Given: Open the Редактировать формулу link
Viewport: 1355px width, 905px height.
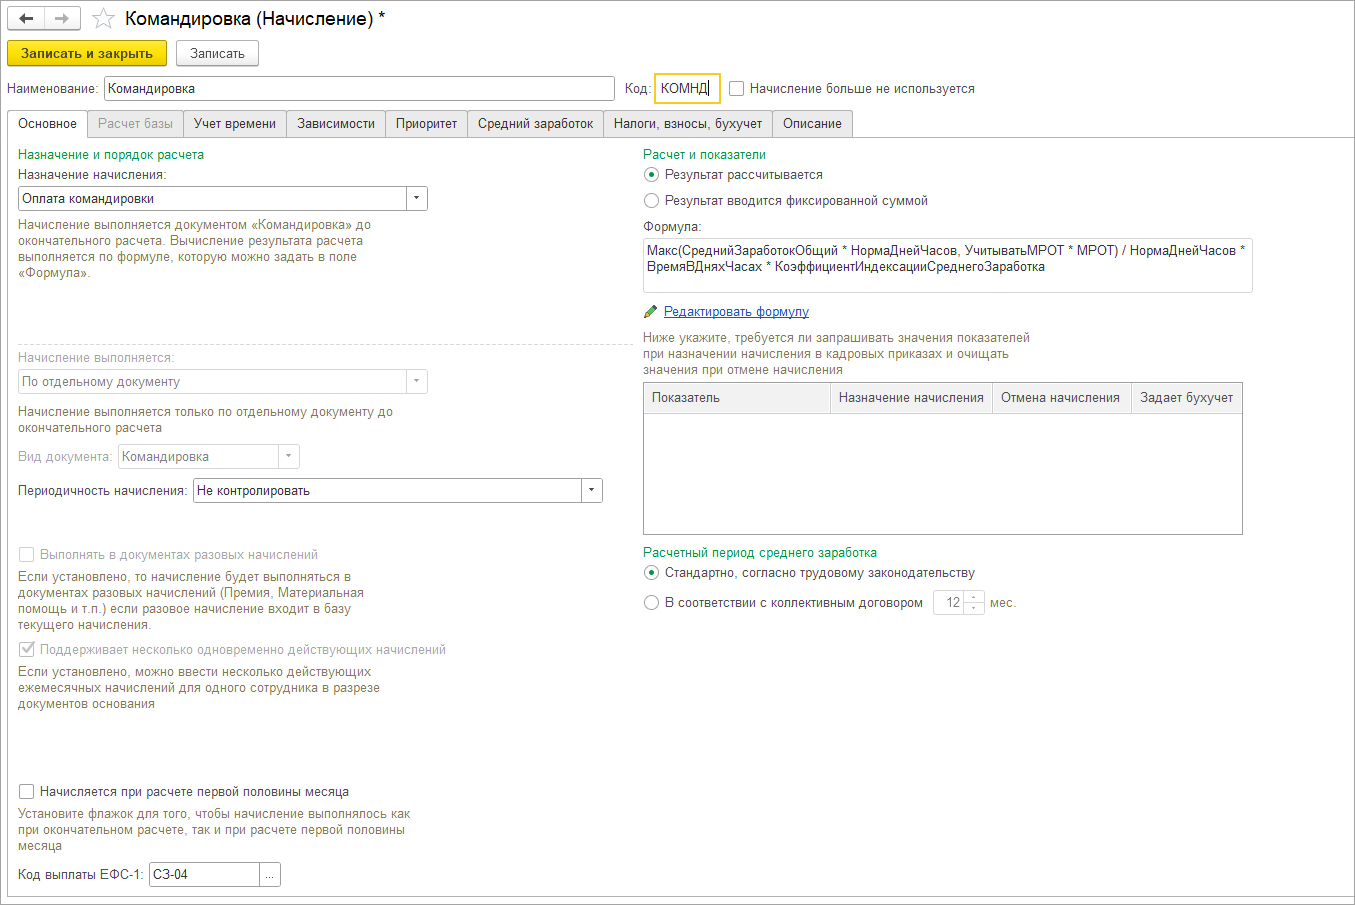Looking at the screenshot, I should click(x=736, y=311).
